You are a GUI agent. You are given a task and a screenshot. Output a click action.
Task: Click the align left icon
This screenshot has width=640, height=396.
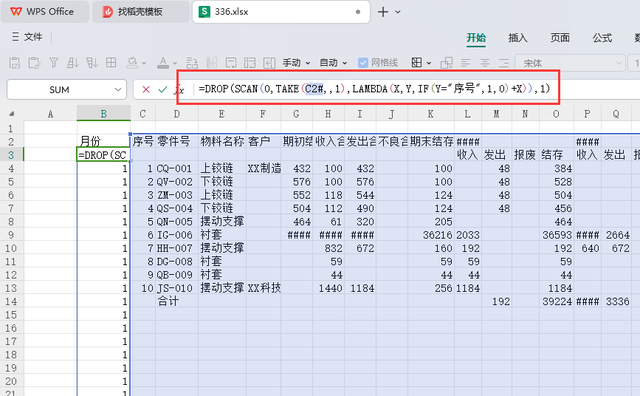coord(466,62)
